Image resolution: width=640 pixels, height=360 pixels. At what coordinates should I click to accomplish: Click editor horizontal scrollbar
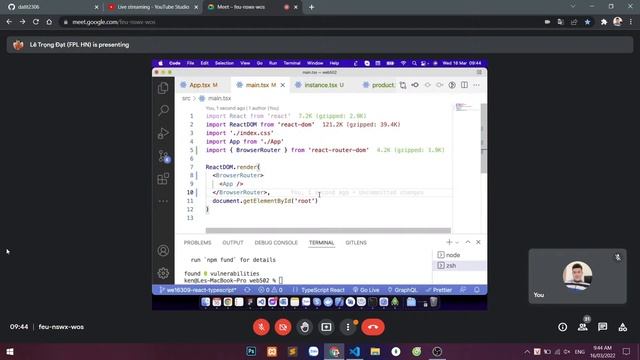coord(328,230)
